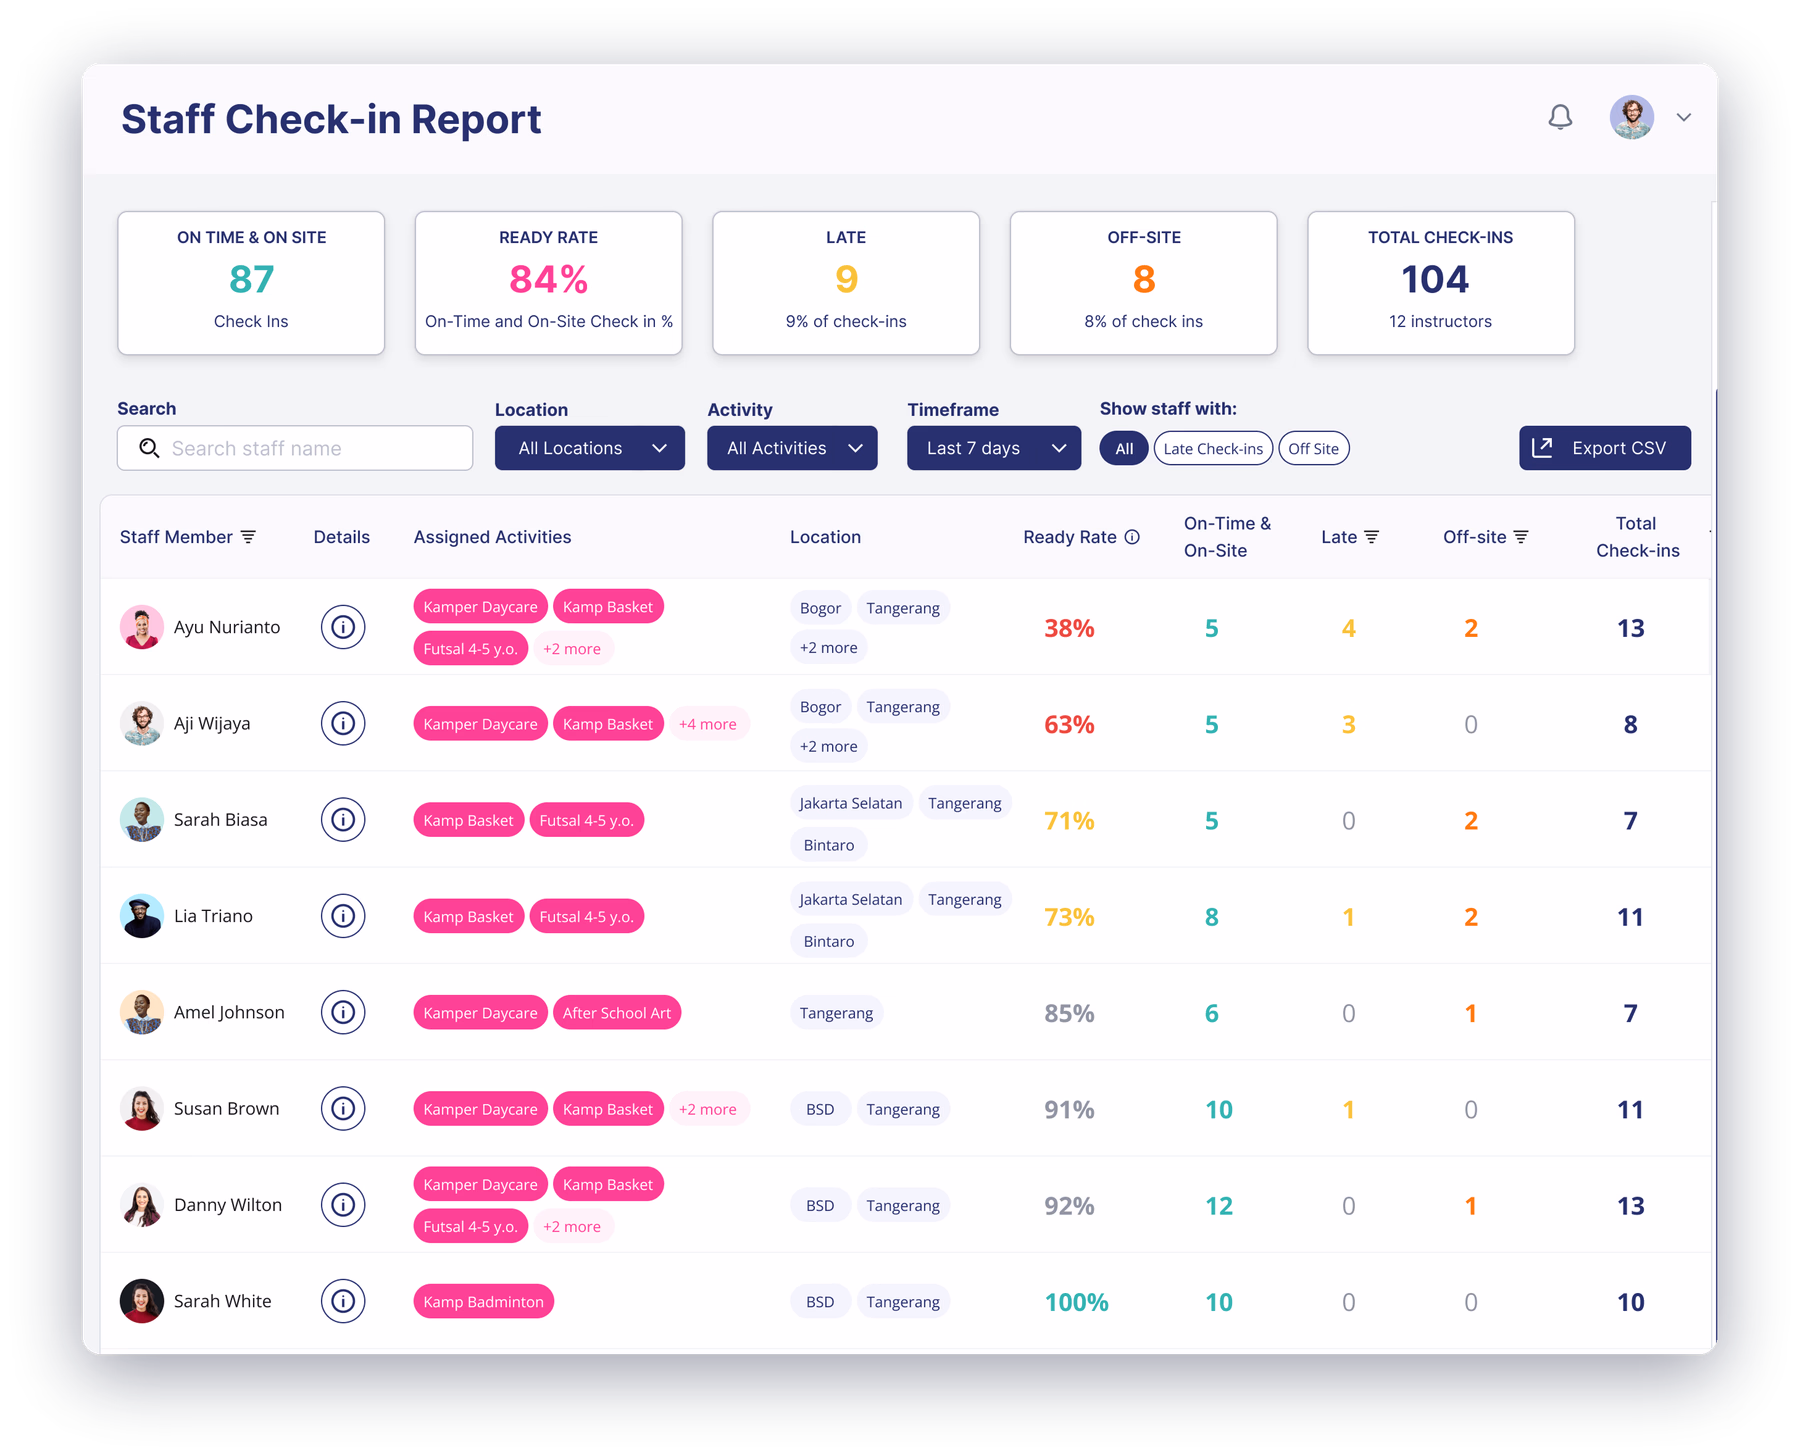This screenshot has height=1454, width=1800.
Task: Open the All Locations dropdown
Action: (590, 448)
